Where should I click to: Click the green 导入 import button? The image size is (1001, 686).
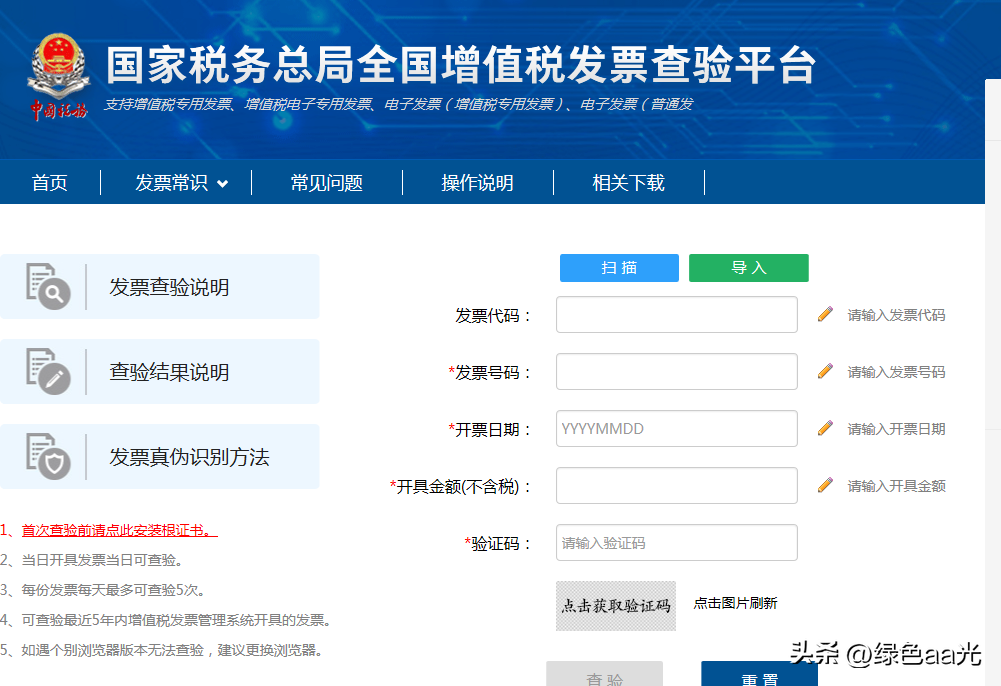[x=748, y=268]
